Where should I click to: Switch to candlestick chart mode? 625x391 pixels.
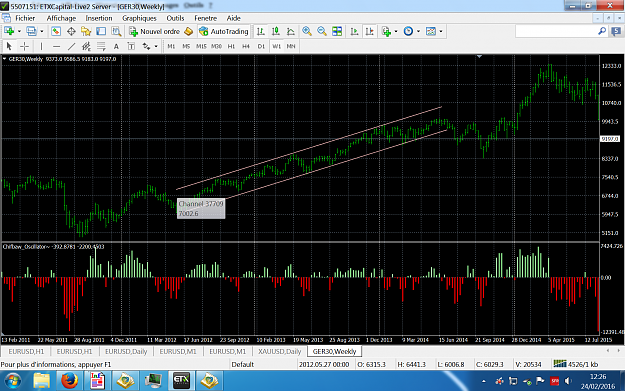(x=275, y=31)
